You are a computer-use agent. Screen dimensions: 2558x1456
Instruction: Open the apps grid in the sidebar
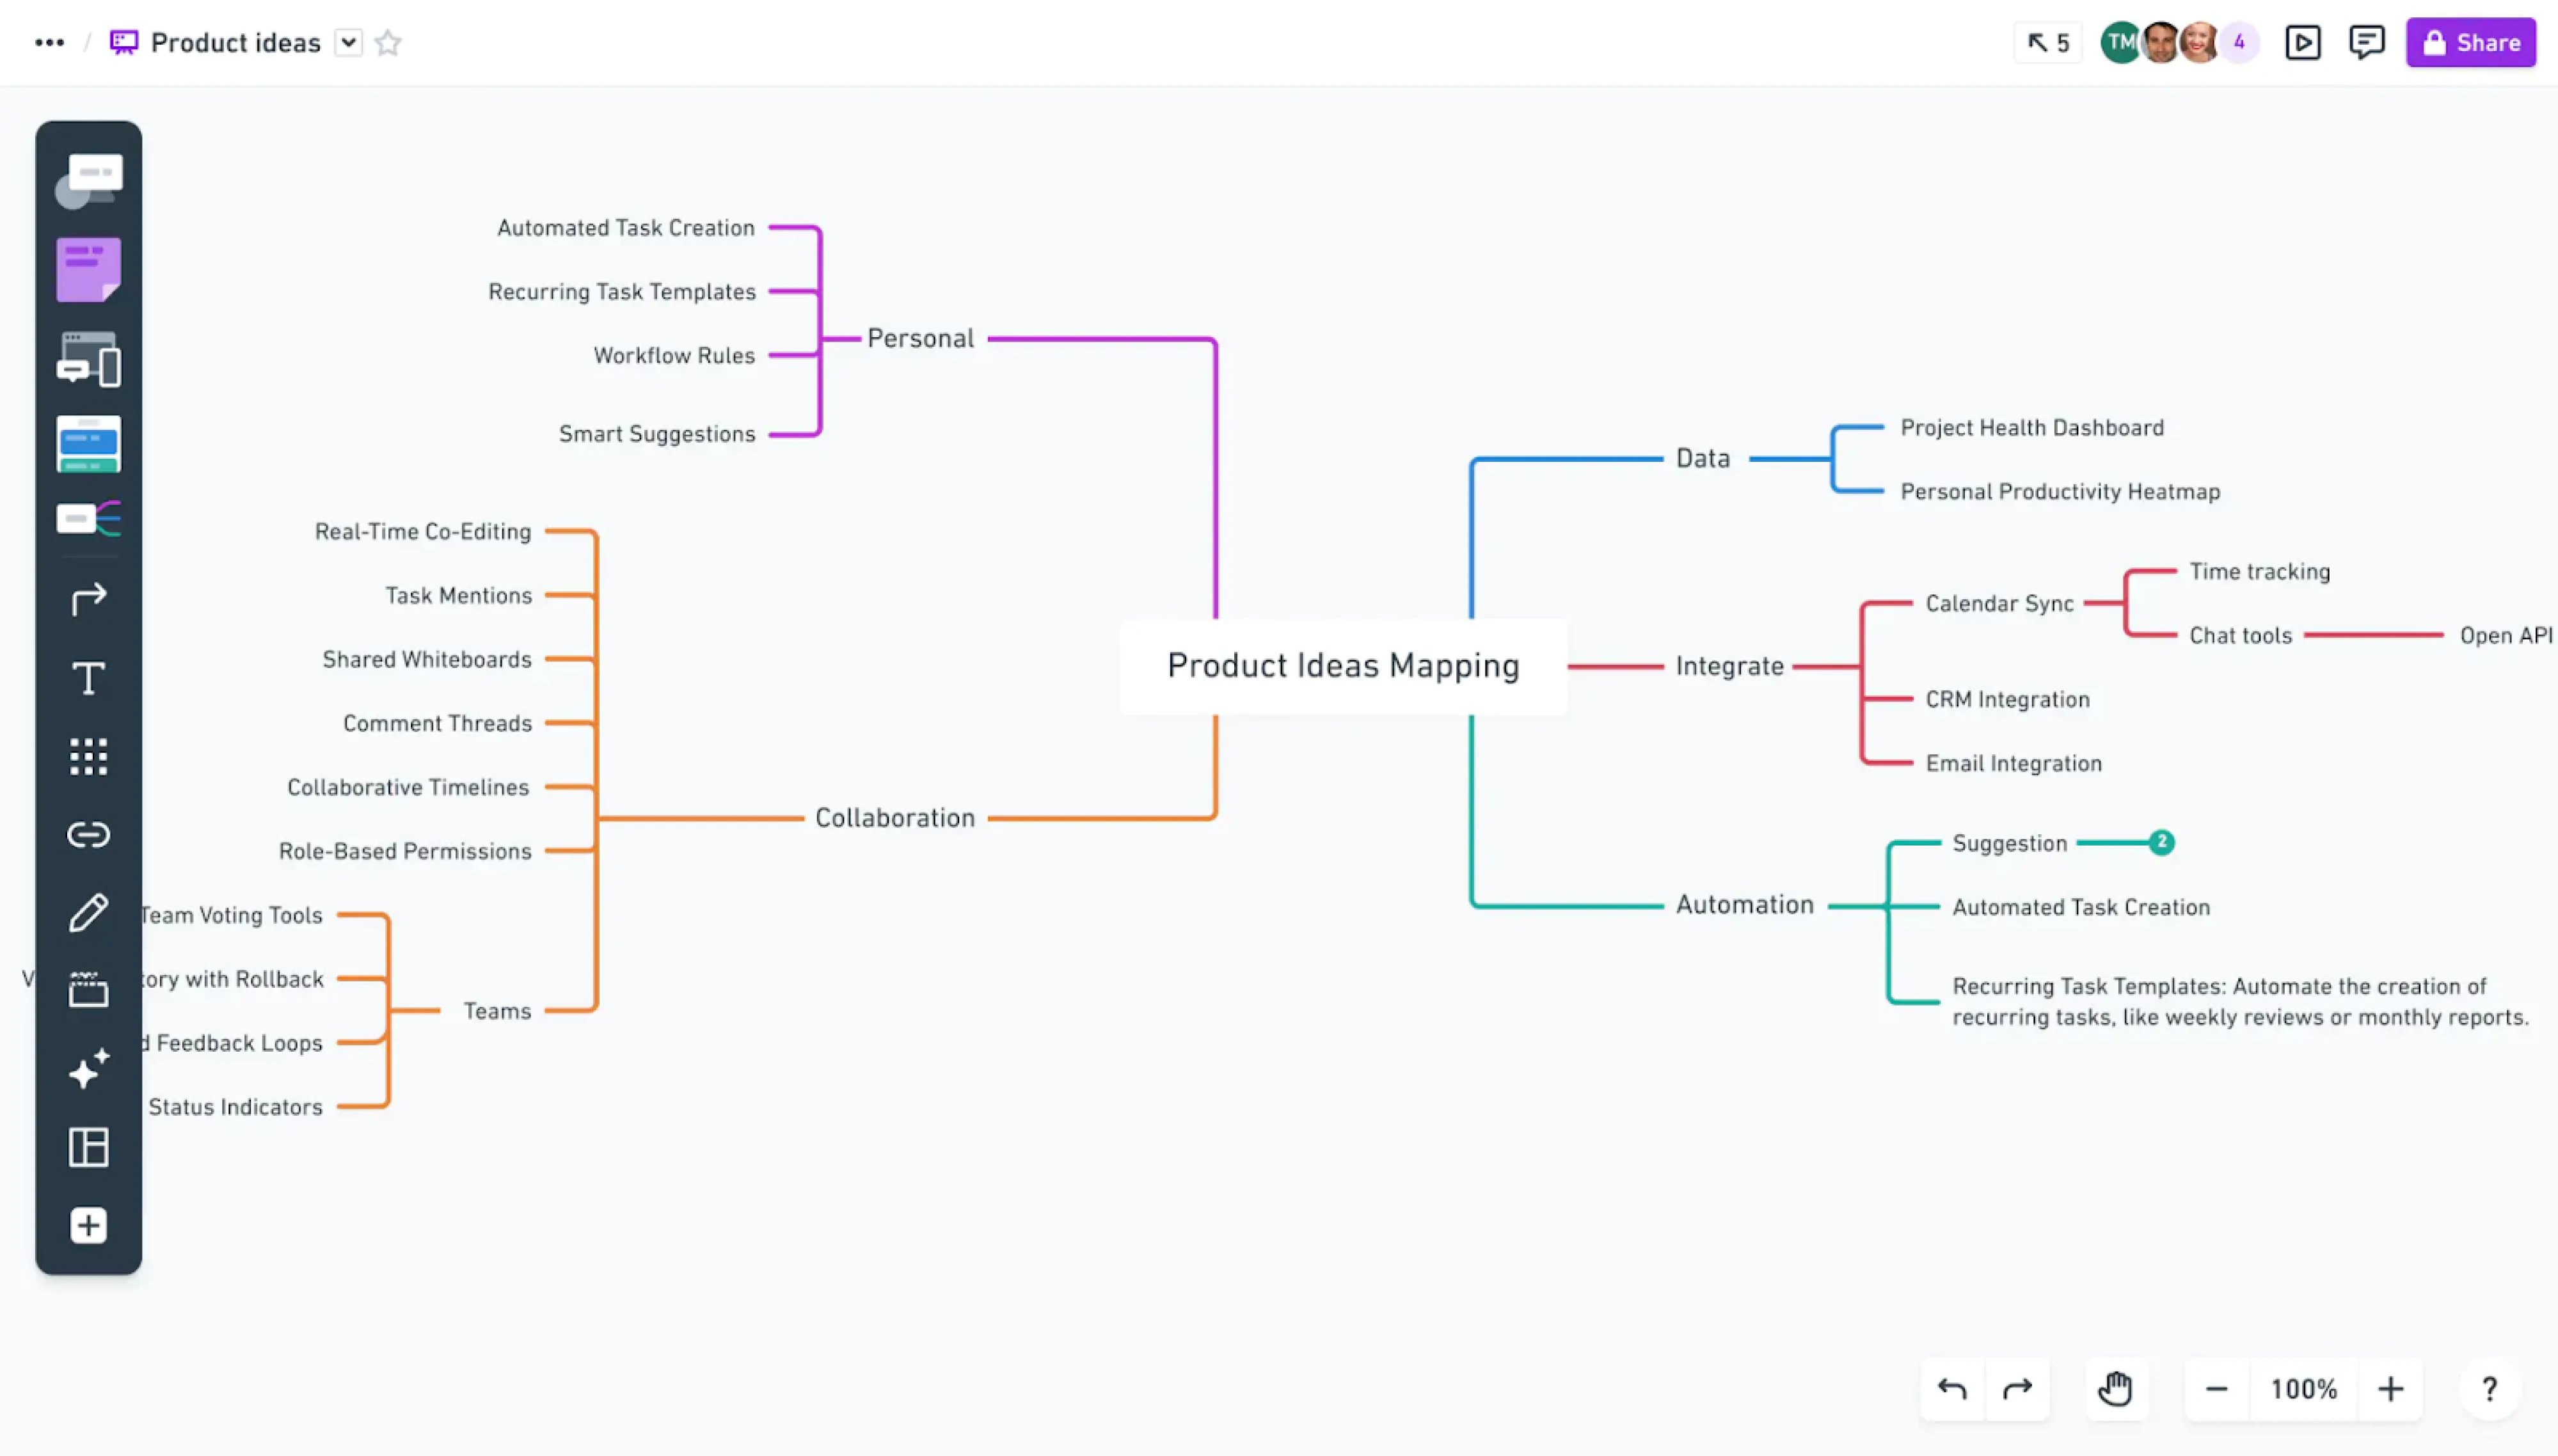(x=88, y=756)
